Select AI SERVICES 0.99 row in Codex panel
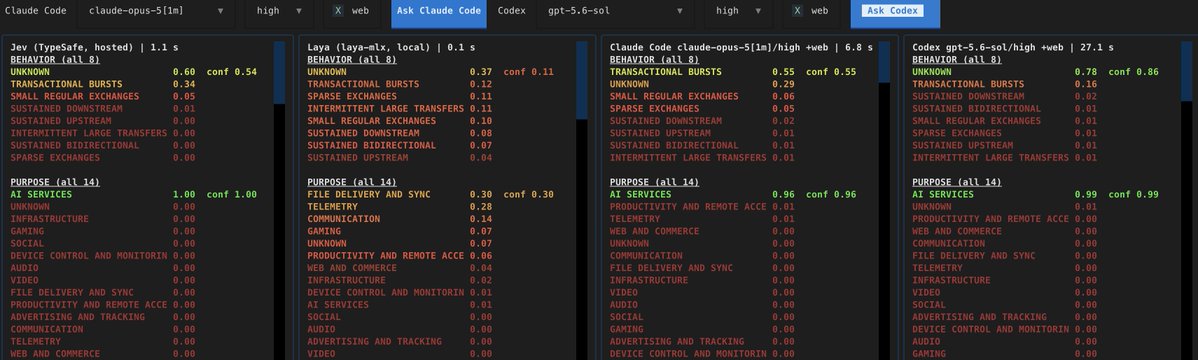Screen dimensions: 1198x360 point(1005,194)
